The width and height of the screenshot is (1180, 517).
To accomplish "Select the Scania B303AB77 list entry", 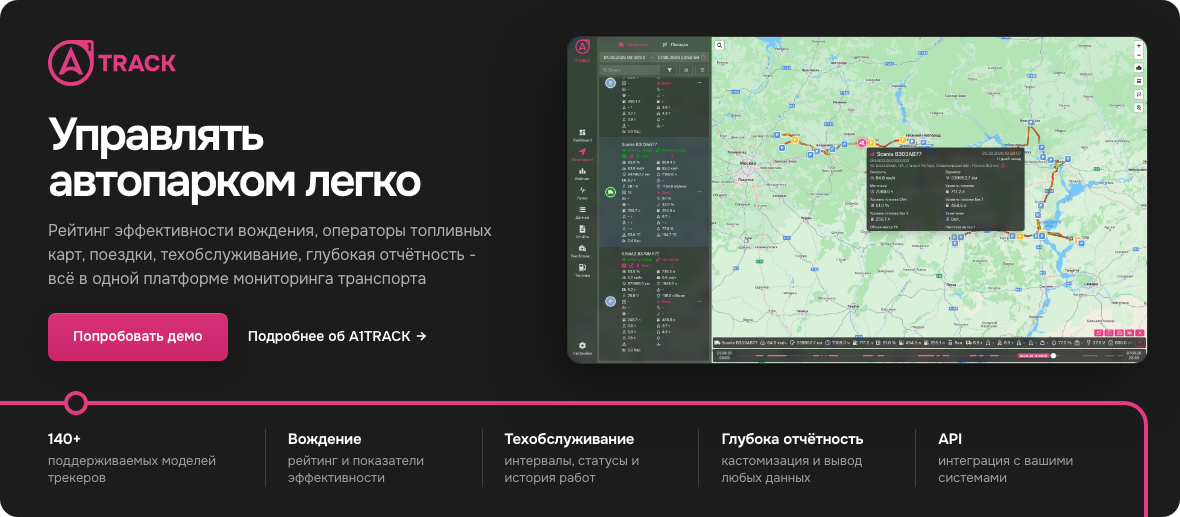I will (x=654, y=192).
